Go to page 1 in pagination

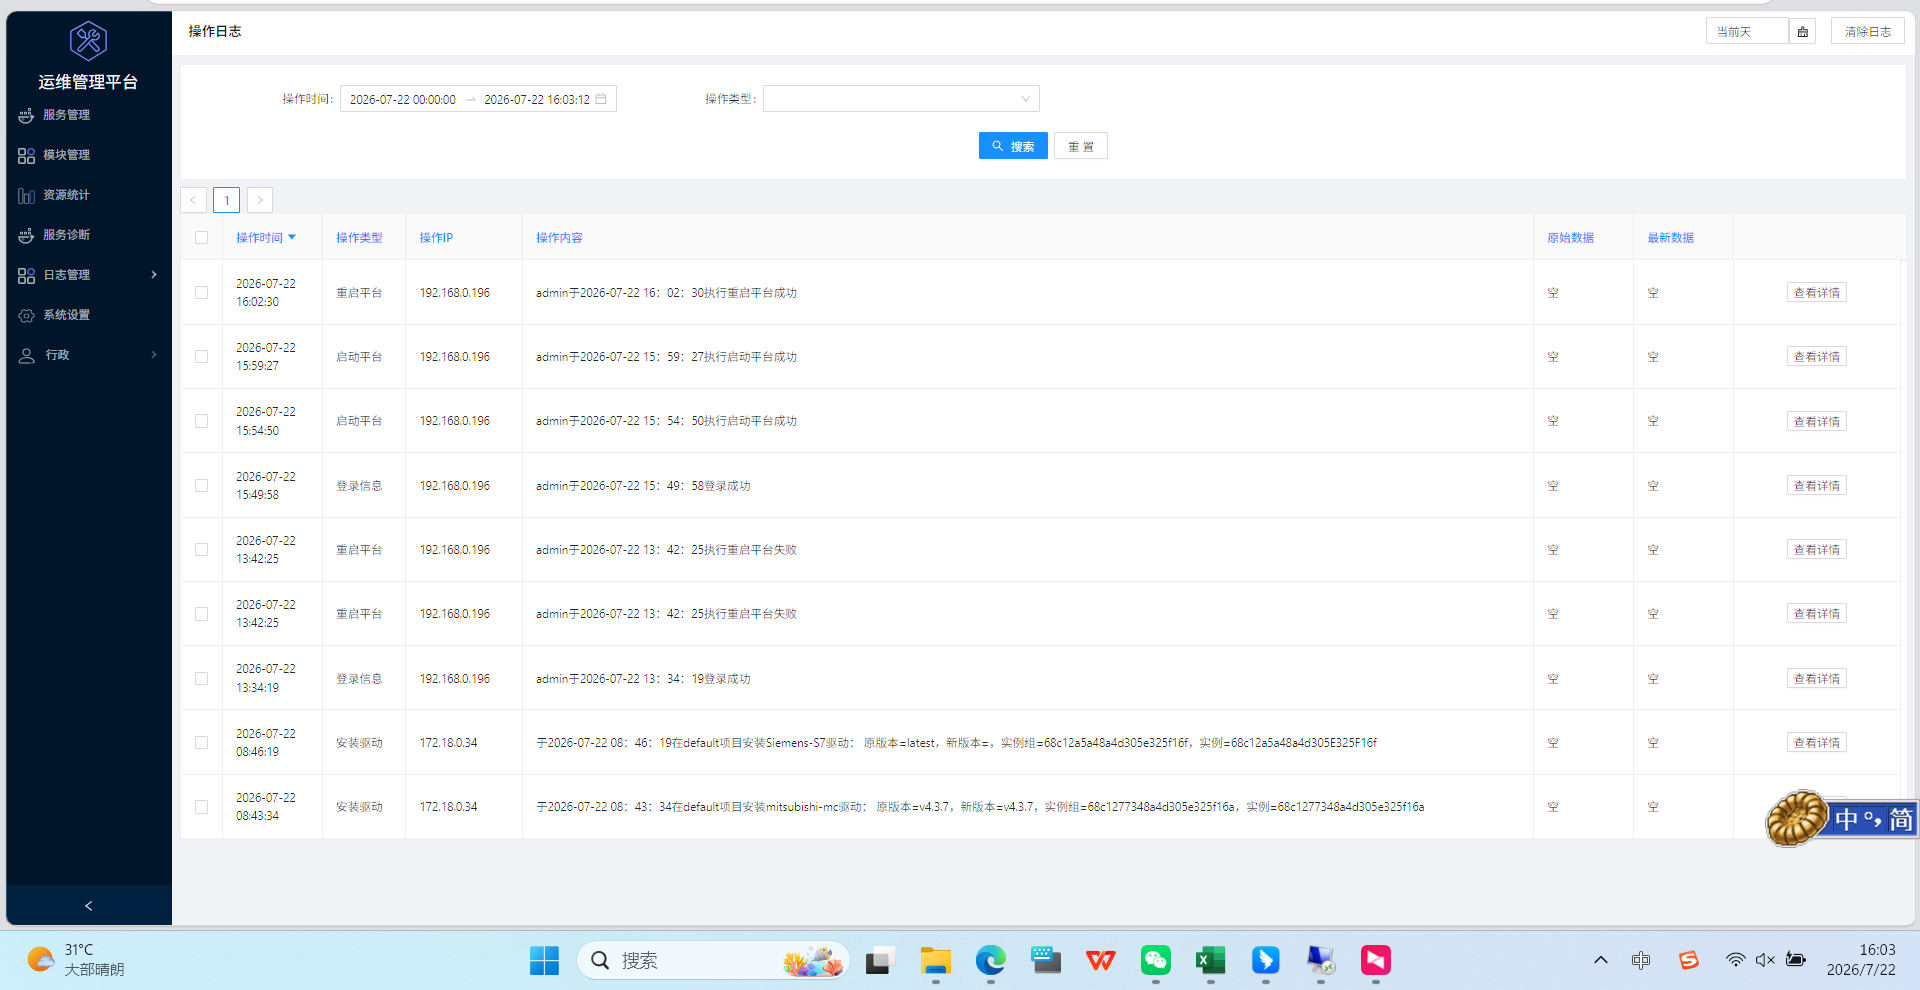click(226, 200)
